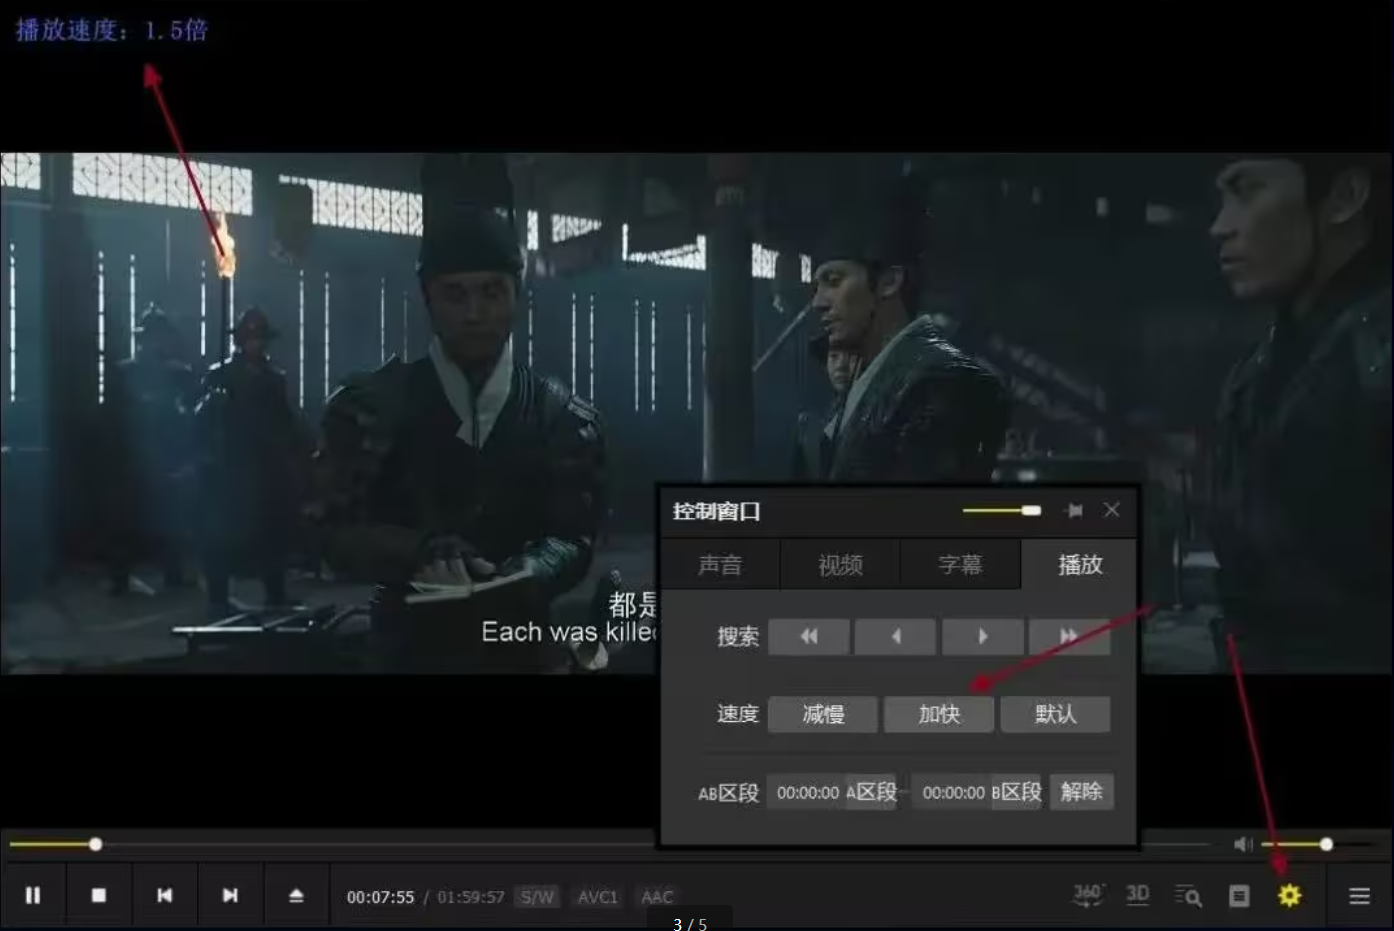Select the 播放 tab
The width and height of the screenshot is (1394, 931).
pos(1080,565)
